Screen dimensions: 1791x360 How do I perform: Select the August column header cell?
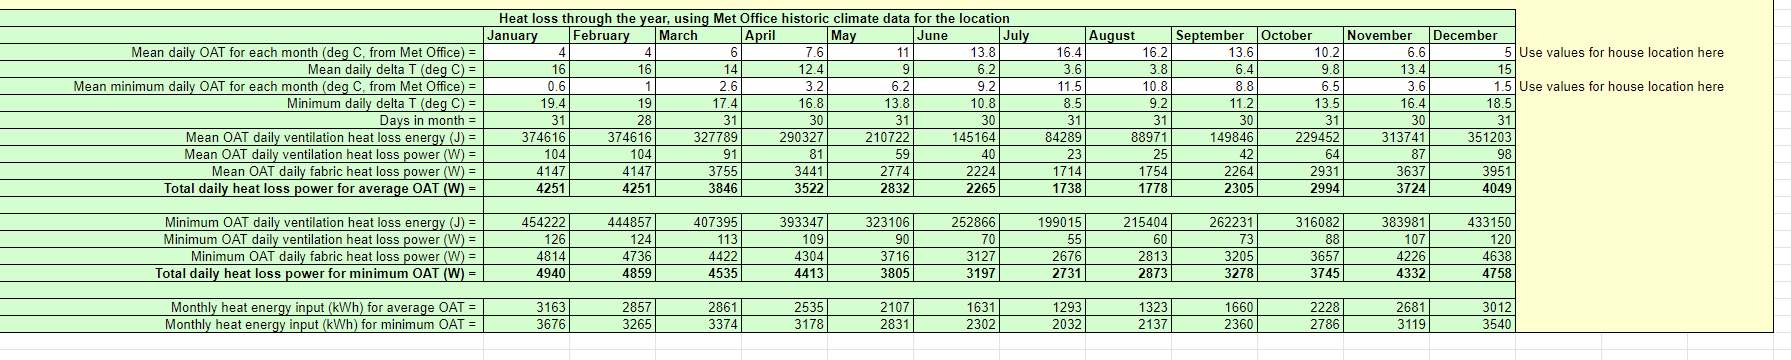pyautogui.click(x=1129, y=35)
